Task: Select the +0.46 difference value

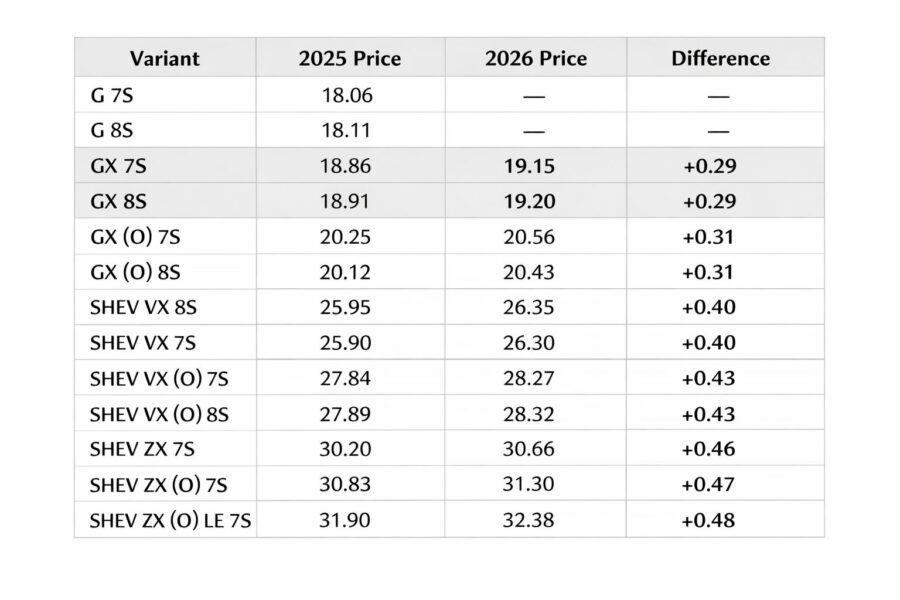Action: [x=708, y=449]
